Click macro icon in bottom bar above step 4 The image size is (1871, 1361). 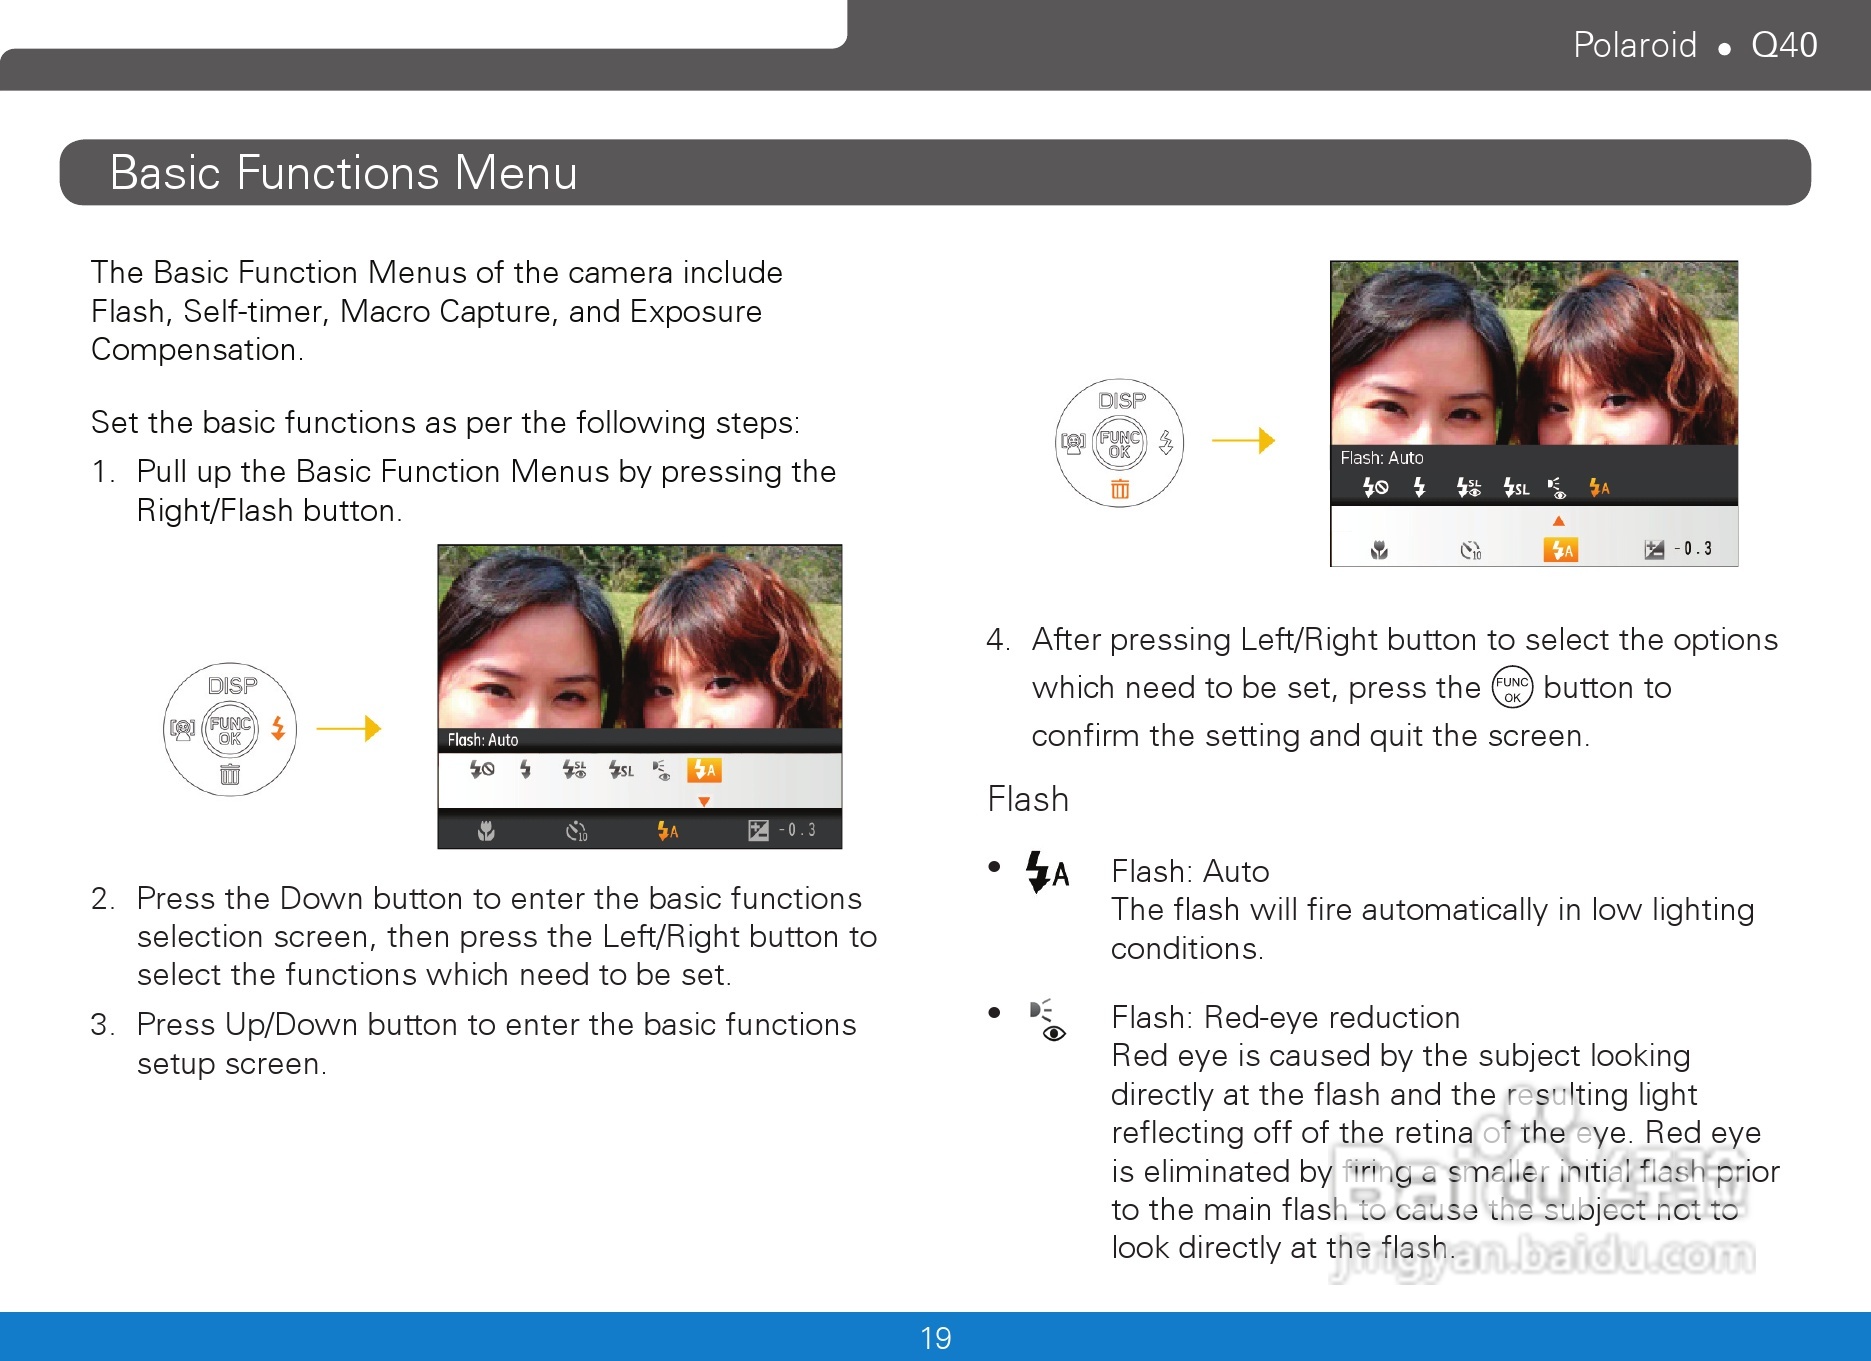(1379, 549)
